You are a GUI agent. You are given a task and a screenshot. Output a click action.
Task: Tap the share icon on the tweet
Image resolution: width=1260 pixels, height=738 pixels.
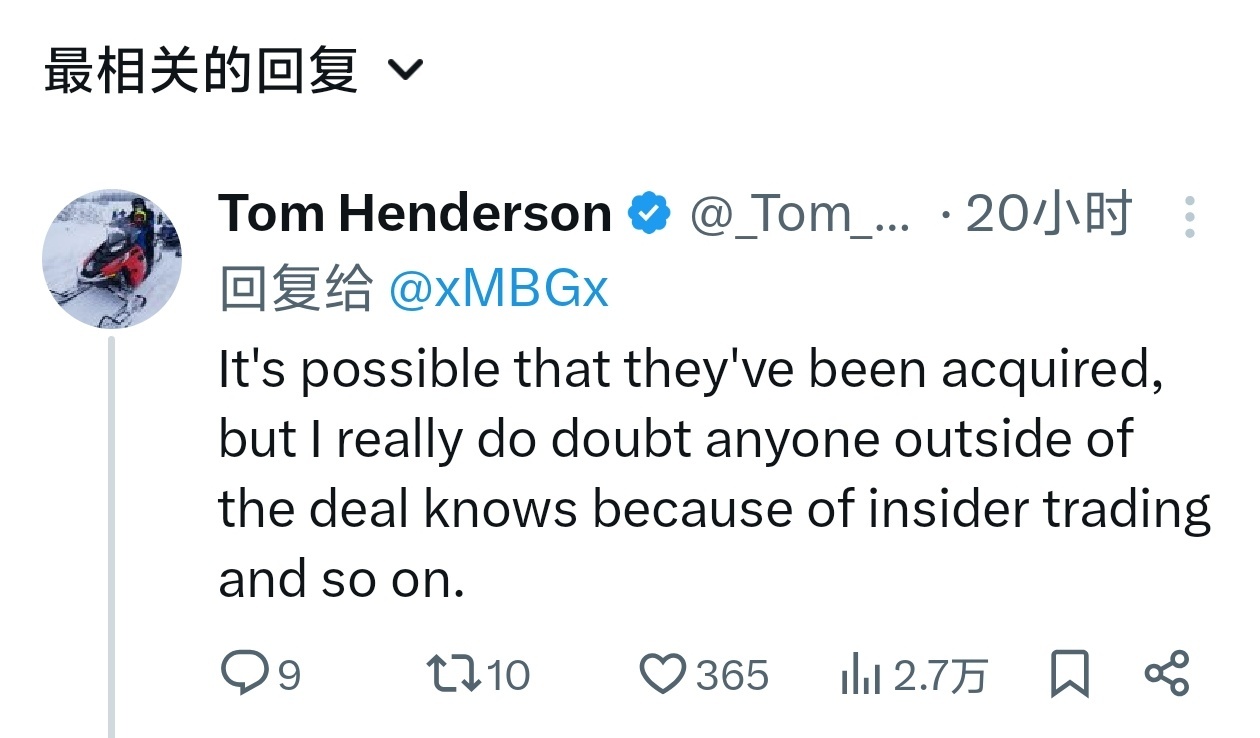[1166, 673]
